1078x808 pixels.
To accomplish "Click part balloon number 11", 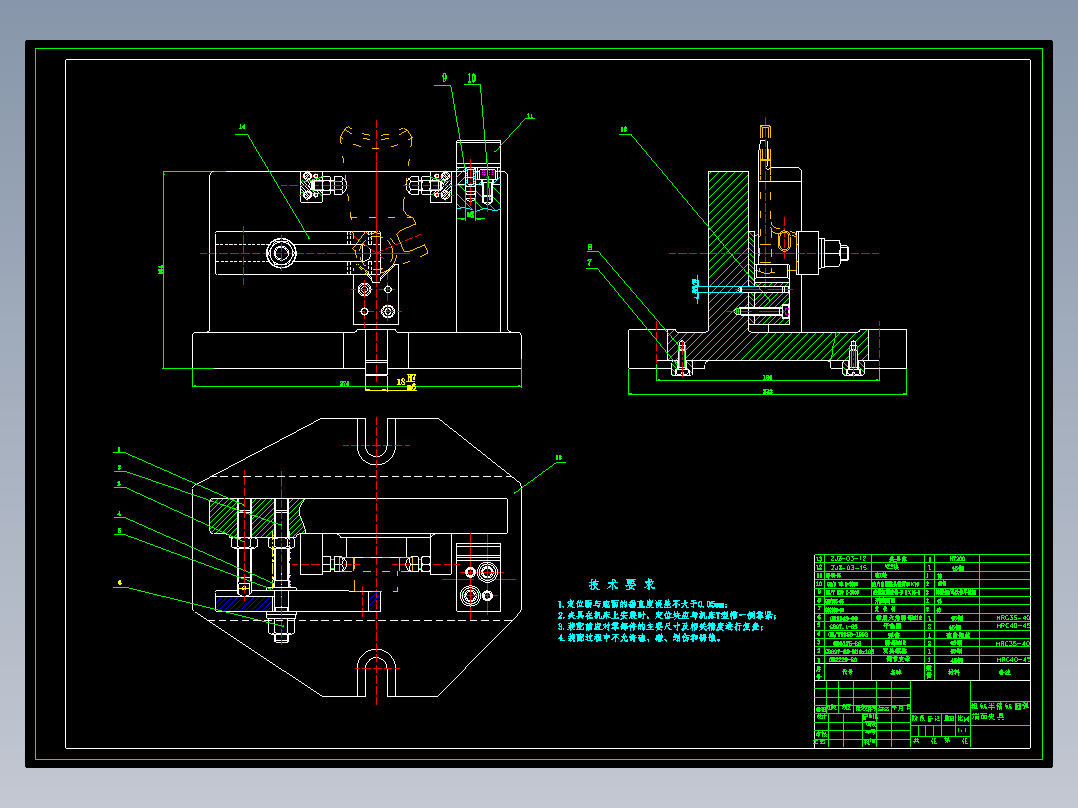I will pyautogui.click(x=530, y=116).
